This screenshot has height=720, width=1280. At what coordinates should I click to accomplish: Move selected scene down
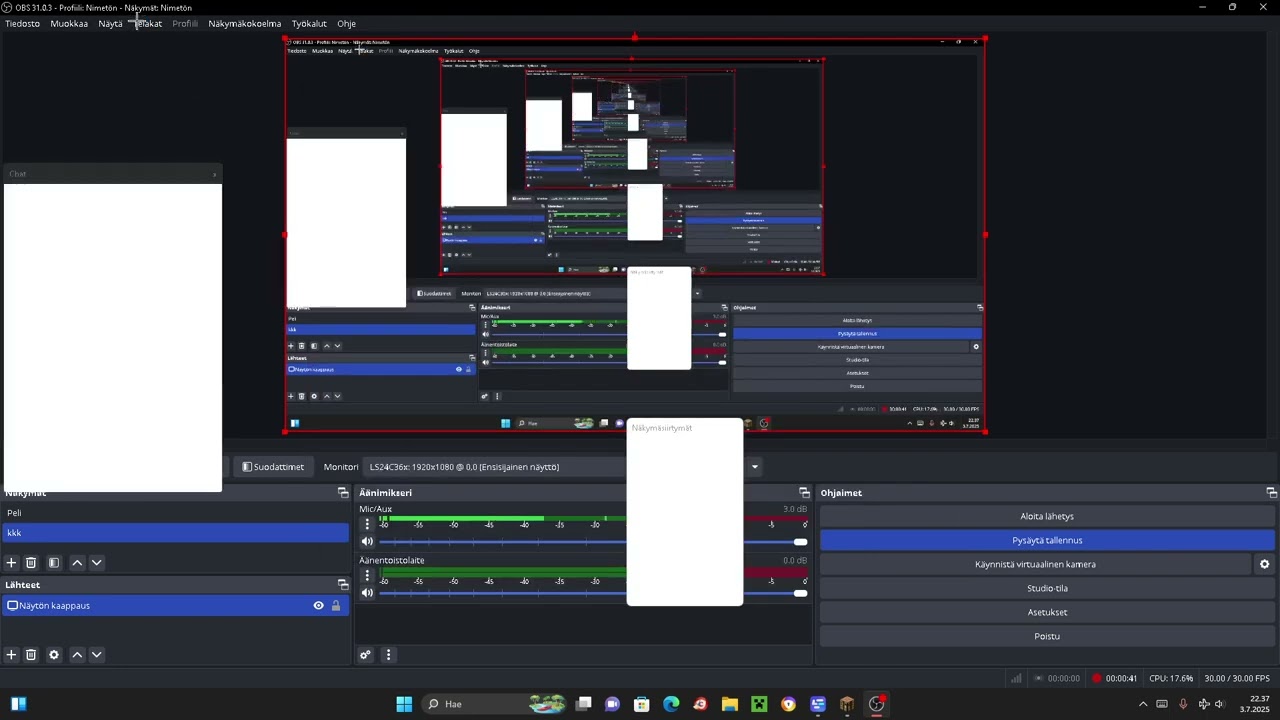pyautogui.click(x=97, y=563)
